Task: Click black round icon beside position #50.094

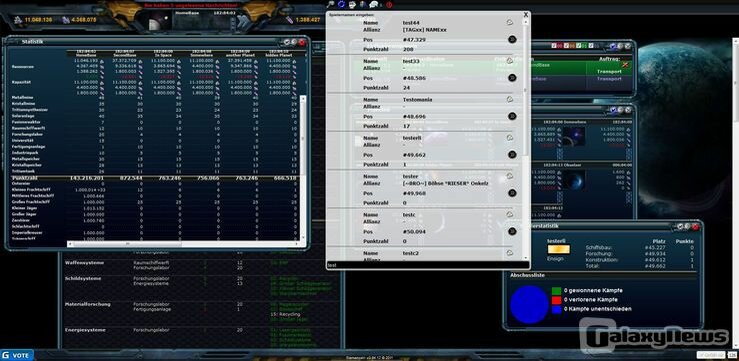Action: tap(512, 231)
